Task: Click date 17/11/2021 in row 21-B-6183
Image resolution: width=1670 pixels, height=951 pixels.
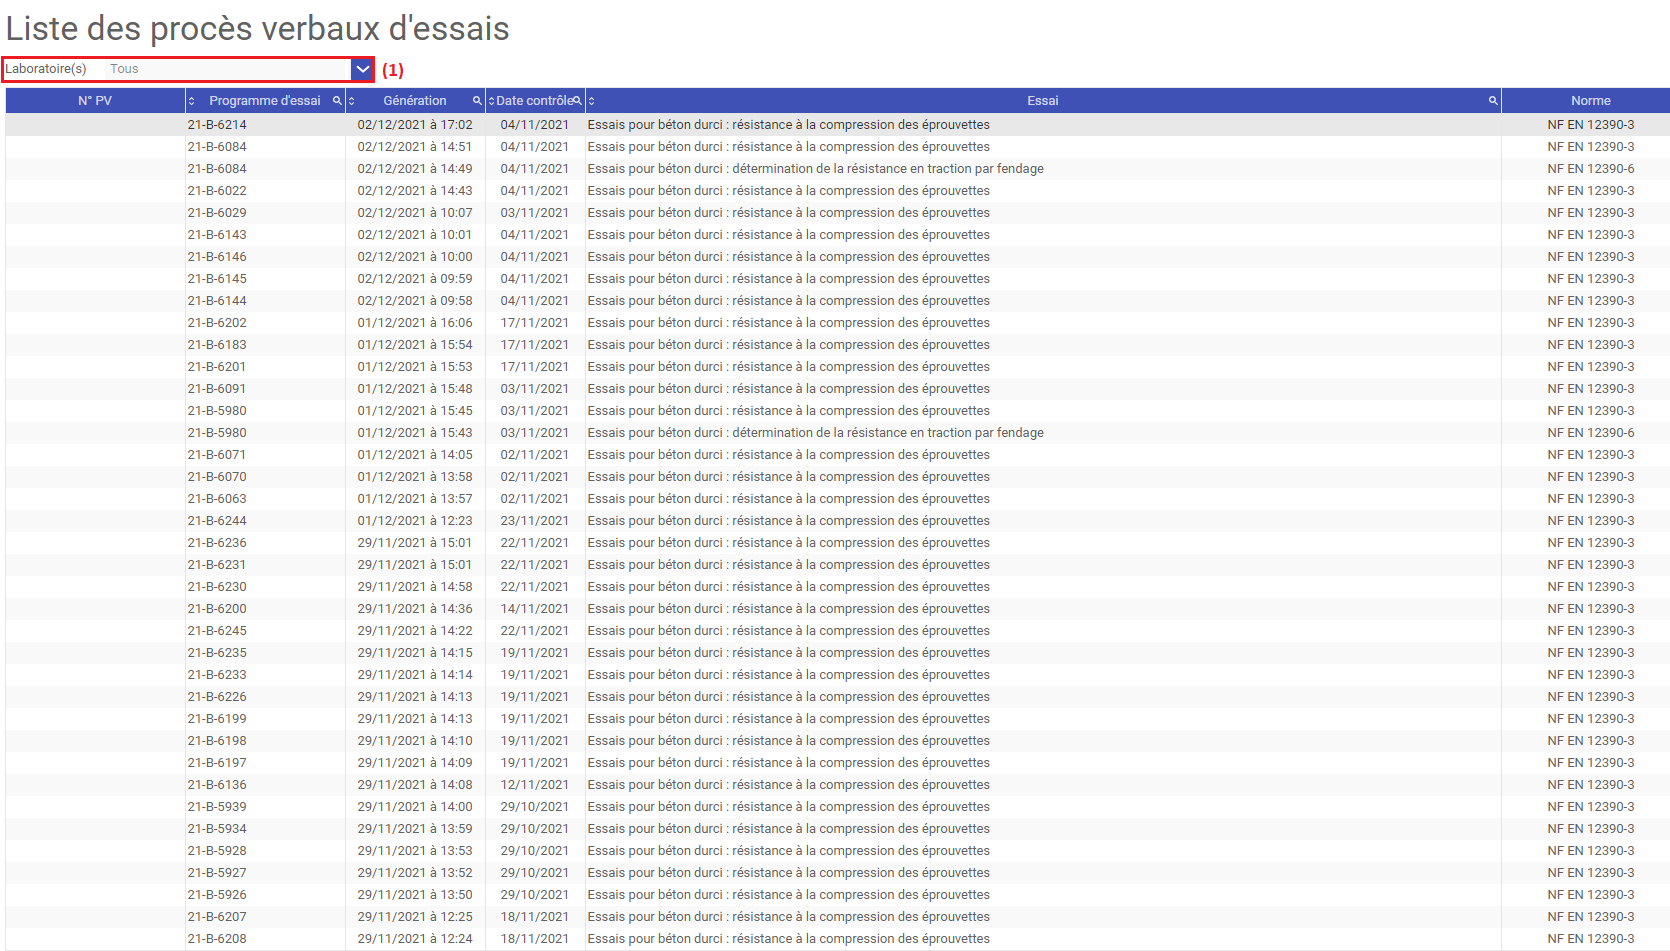Action: coord(535,345)
